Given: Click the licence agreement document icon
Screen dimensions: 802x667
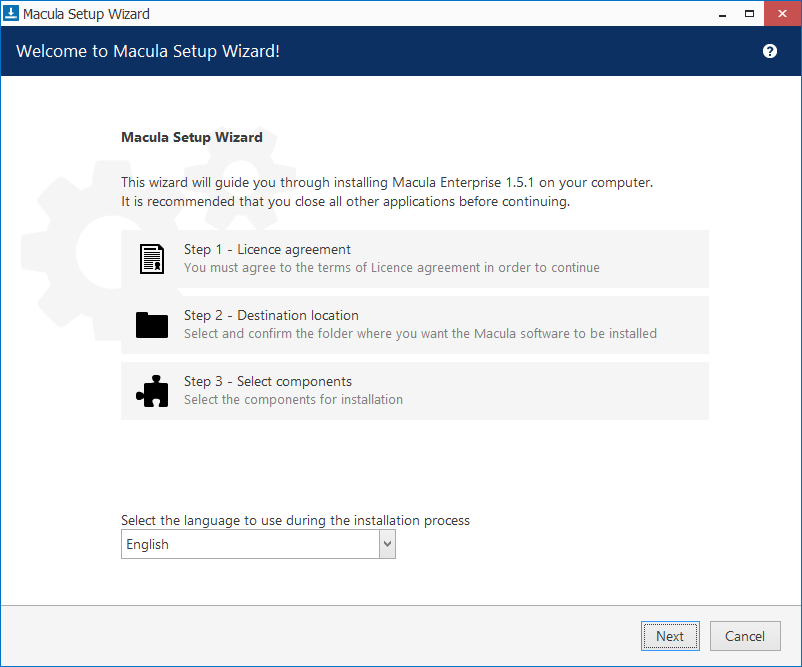Looking at the screenshot, I should point(152,259).
